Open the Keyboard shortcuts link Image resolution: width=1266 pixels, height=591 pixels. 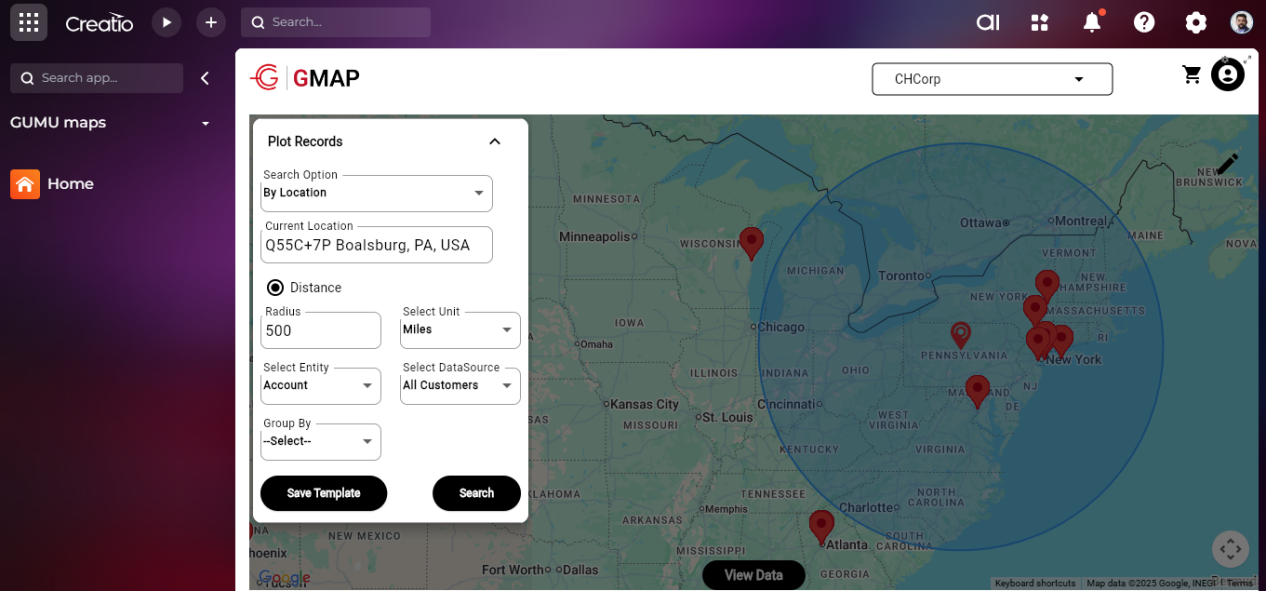pyautogui.click(x=1035, y=583)
